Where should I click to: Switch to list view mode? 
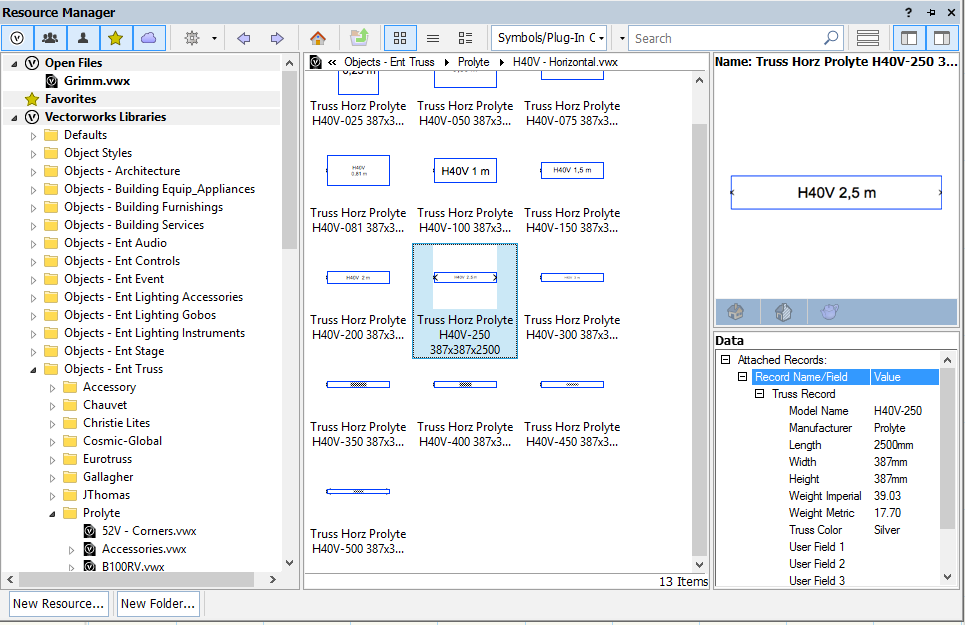pyautogui.click(x=432, y=37)
